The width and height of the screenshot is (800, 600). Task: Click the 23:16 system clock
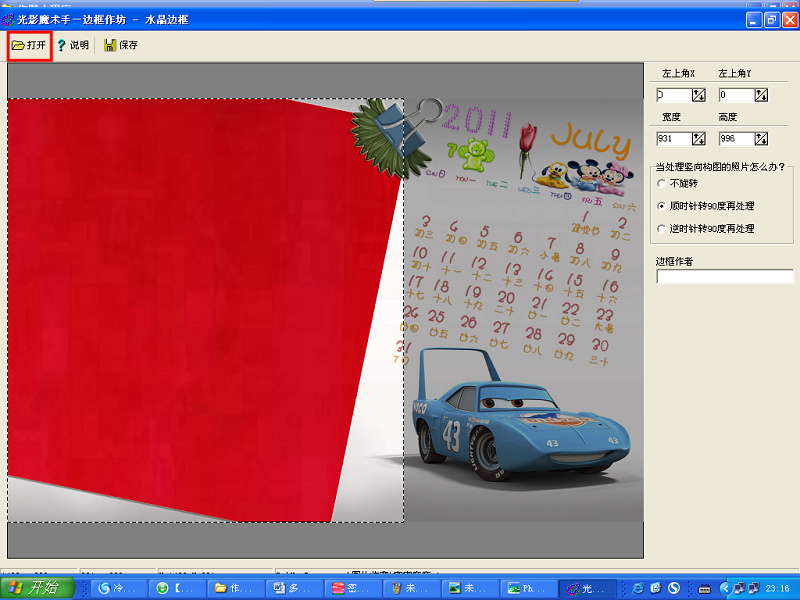coord(778,589)
